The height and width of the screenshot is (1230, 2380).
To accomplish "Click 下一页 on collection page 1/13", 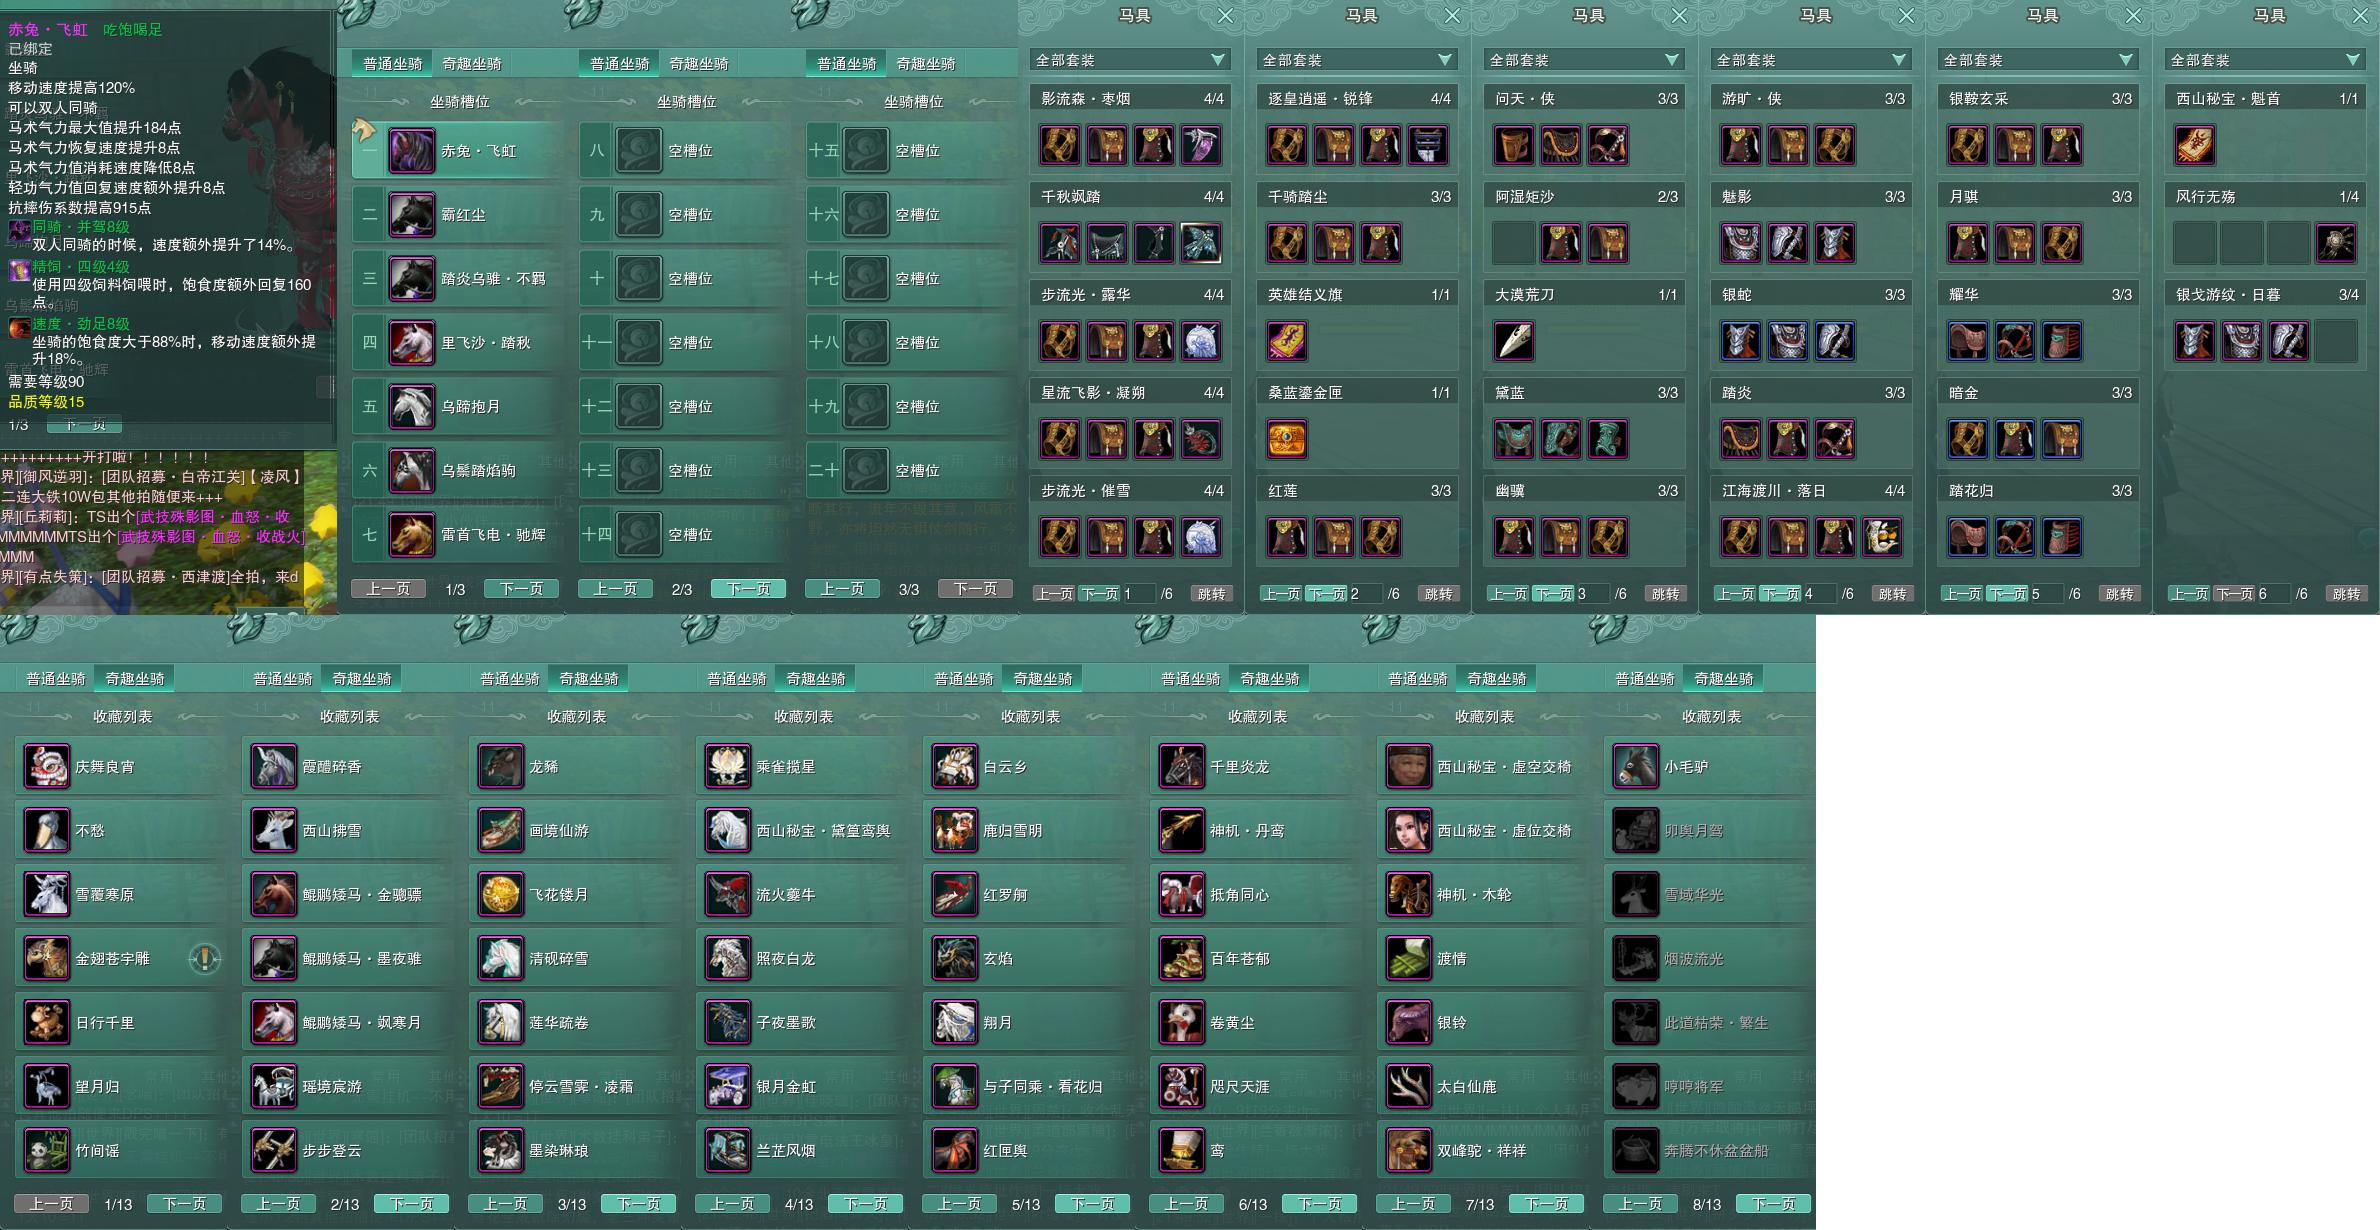I will pyautogui.click(x=184, y=1204).
